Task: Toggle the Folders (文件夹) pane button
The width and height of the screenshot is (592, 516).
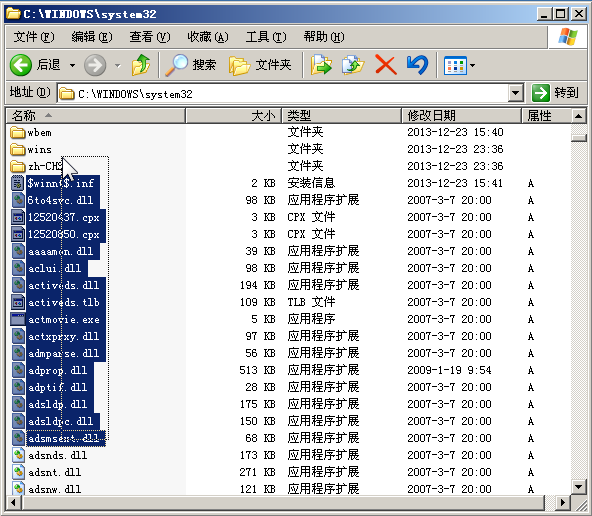Action: (260, 65)
